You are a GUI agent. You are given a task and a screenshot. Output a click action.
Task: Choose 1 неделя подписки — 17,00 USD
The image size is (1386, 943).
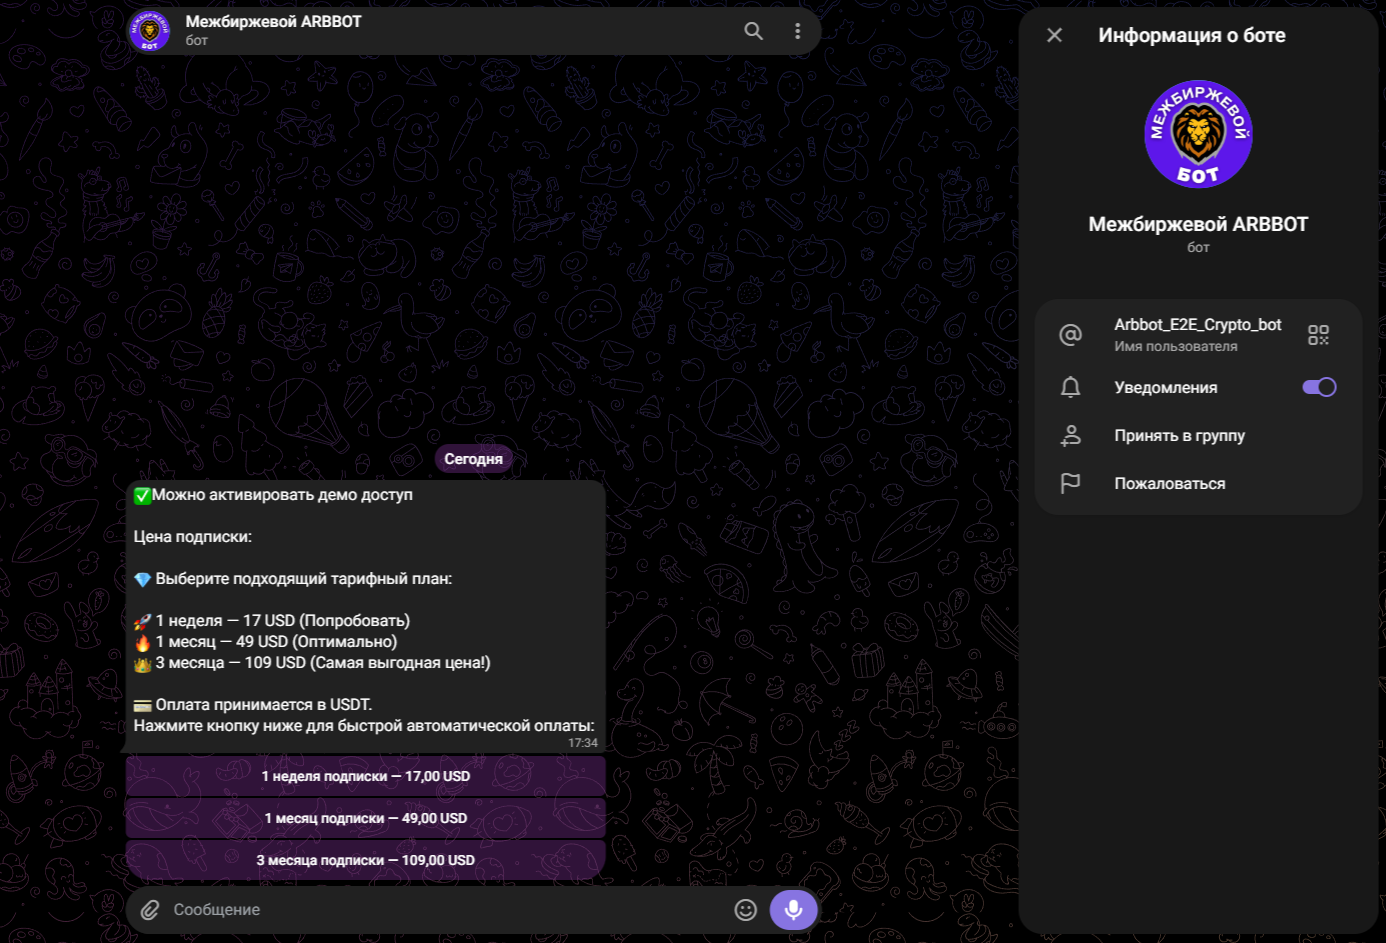(366, 776)
